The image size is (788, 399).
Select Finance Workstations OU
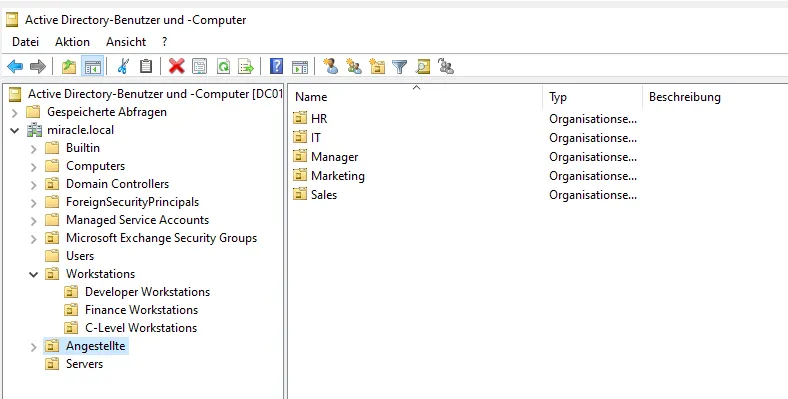[142, 310]
